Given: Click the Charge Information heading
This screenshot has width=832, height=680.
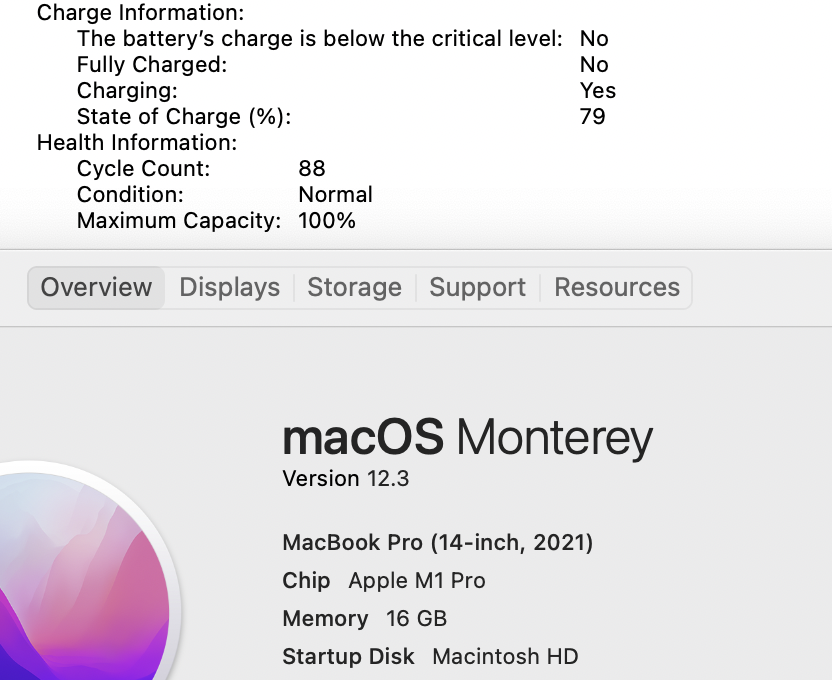Looking at the screenshot, I should pyautogui.click(x=140, y=14).
